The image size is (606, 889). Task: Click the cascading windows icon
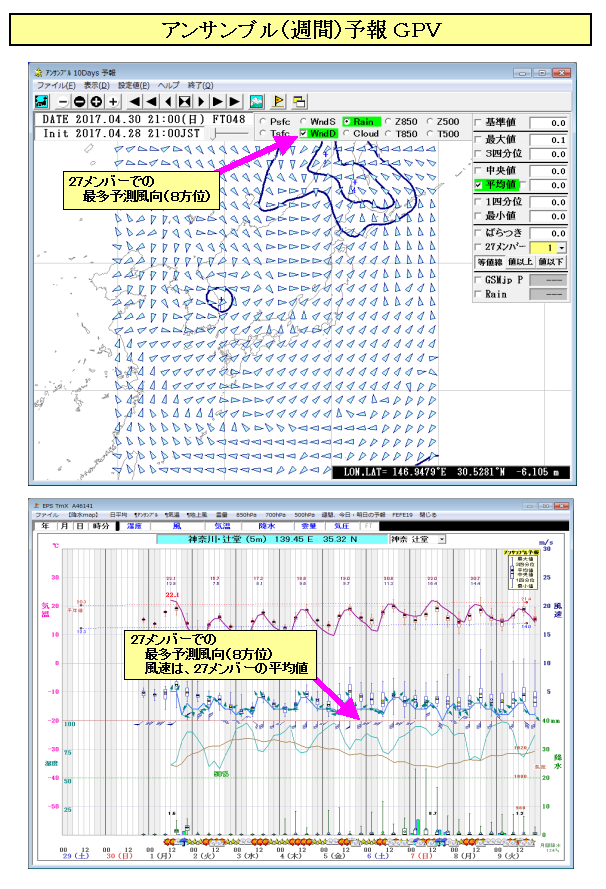pyautogui.click(x=299, y=101)
